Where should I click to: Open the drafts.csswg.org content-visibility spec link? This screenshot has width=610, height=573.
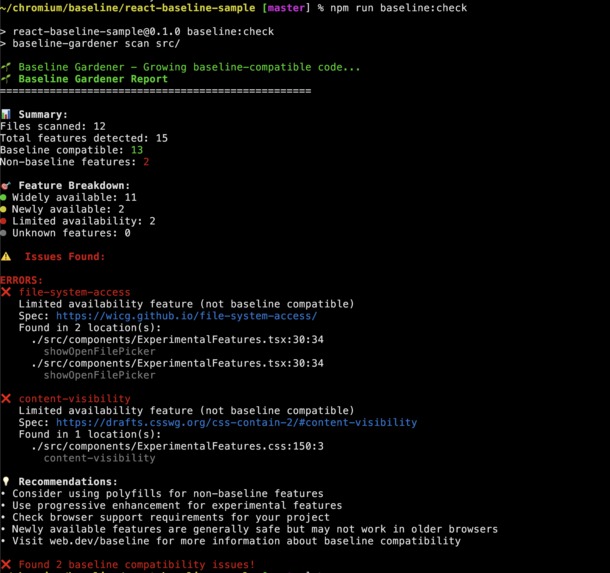[237, 422]
